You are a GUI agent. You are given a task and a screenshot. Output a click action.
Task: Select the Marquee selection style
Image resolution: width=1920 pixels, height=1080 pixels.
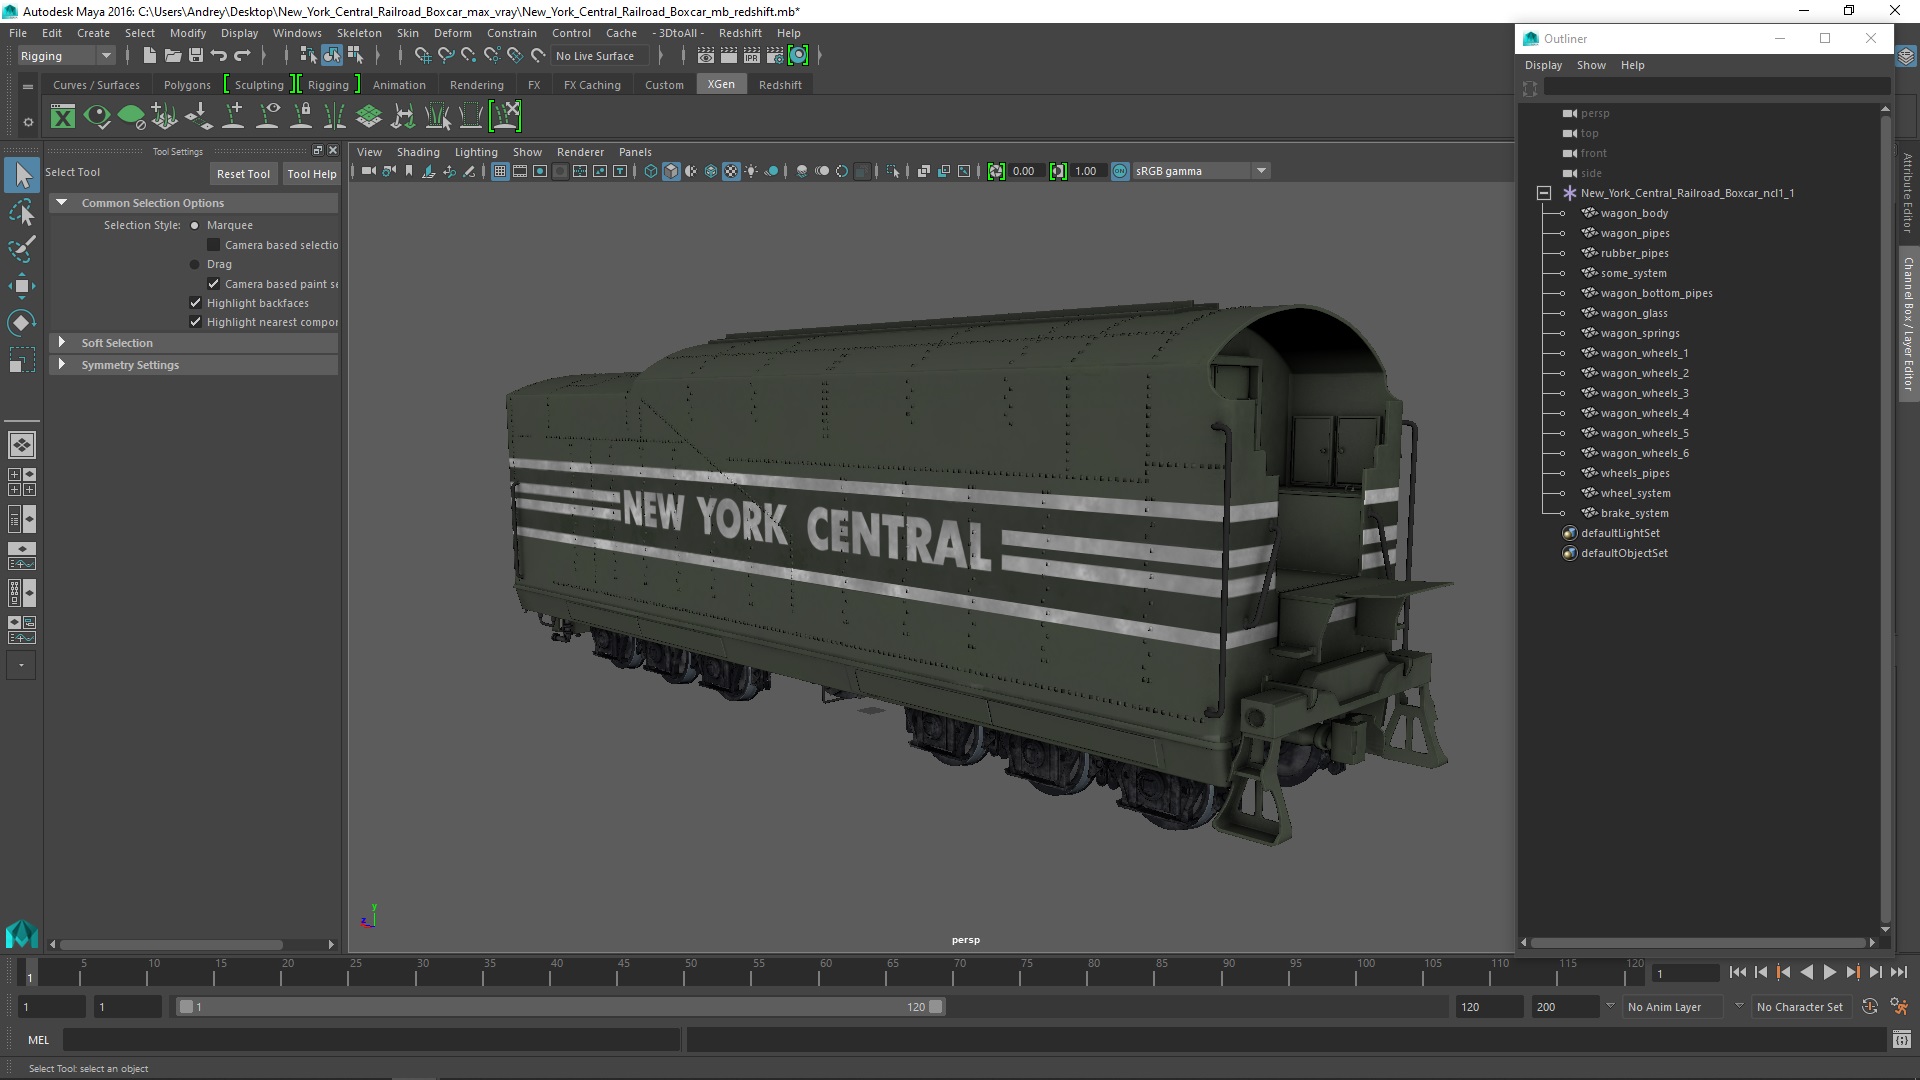click(x=195, y=226)
